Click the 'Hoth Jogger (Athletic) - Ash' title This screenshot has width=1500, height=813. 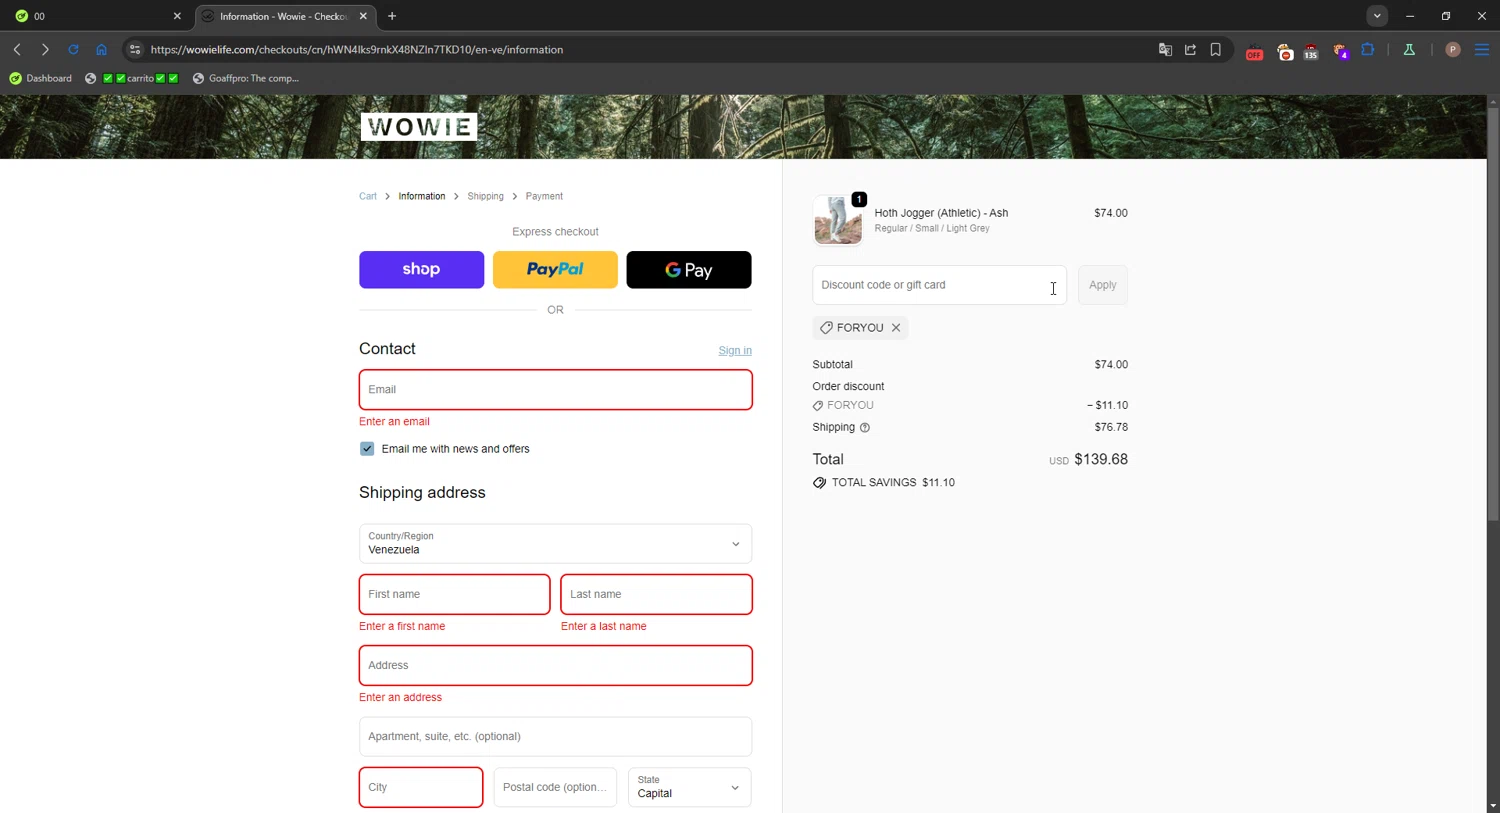click(941, 213)
